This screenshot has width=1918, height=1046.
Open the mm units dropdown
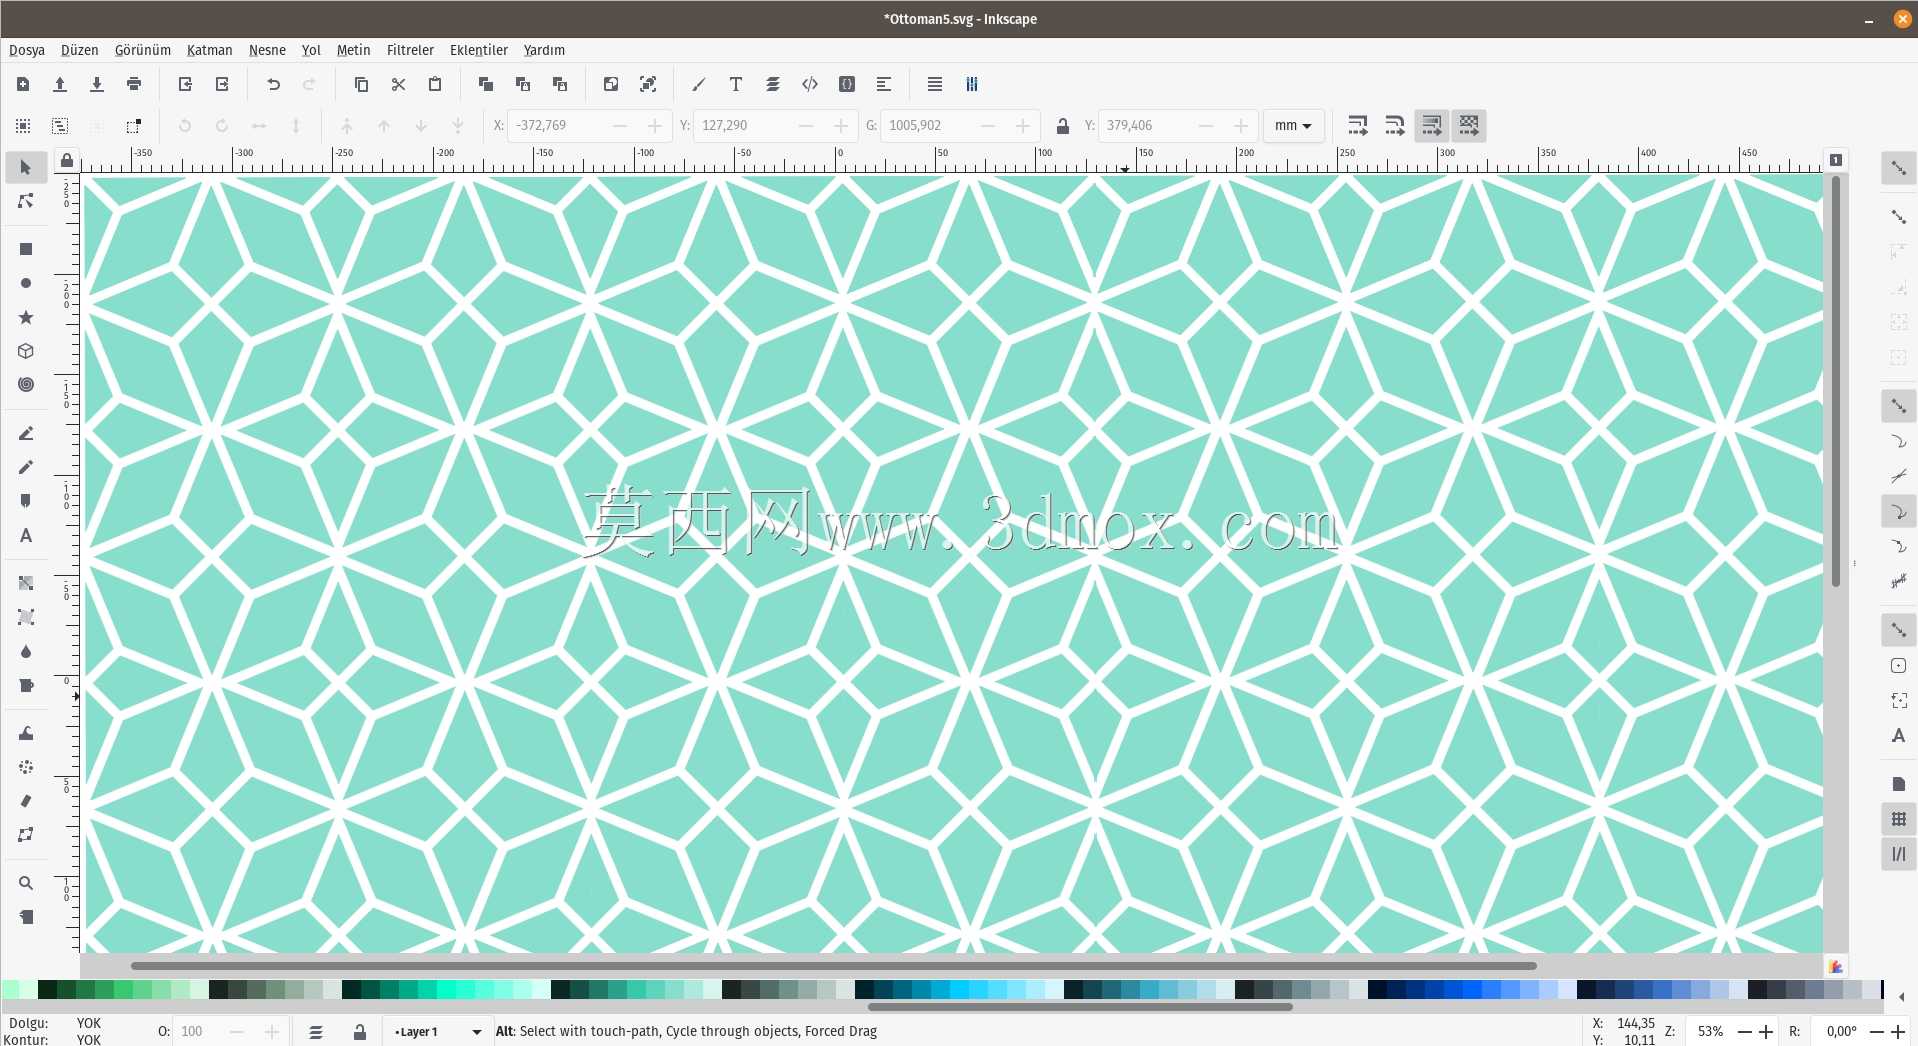(x=1293, y=126)
